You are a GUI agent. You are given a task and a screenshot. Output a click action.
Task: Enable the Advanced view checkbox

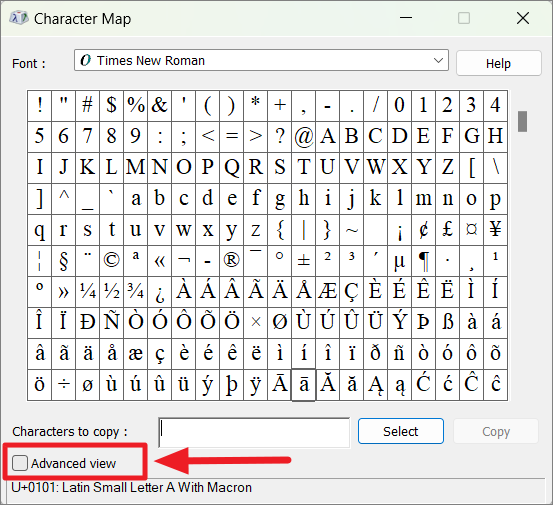20,463
